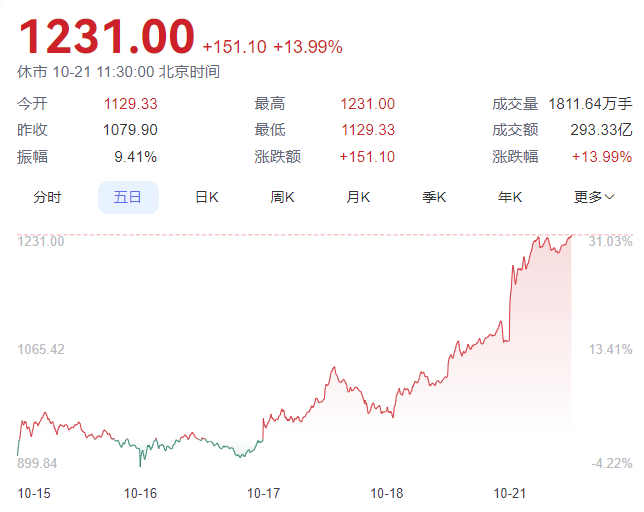The image size is (644, 512).
Task: Click the 10-15 date label on axis
Action: click(35, 493)
